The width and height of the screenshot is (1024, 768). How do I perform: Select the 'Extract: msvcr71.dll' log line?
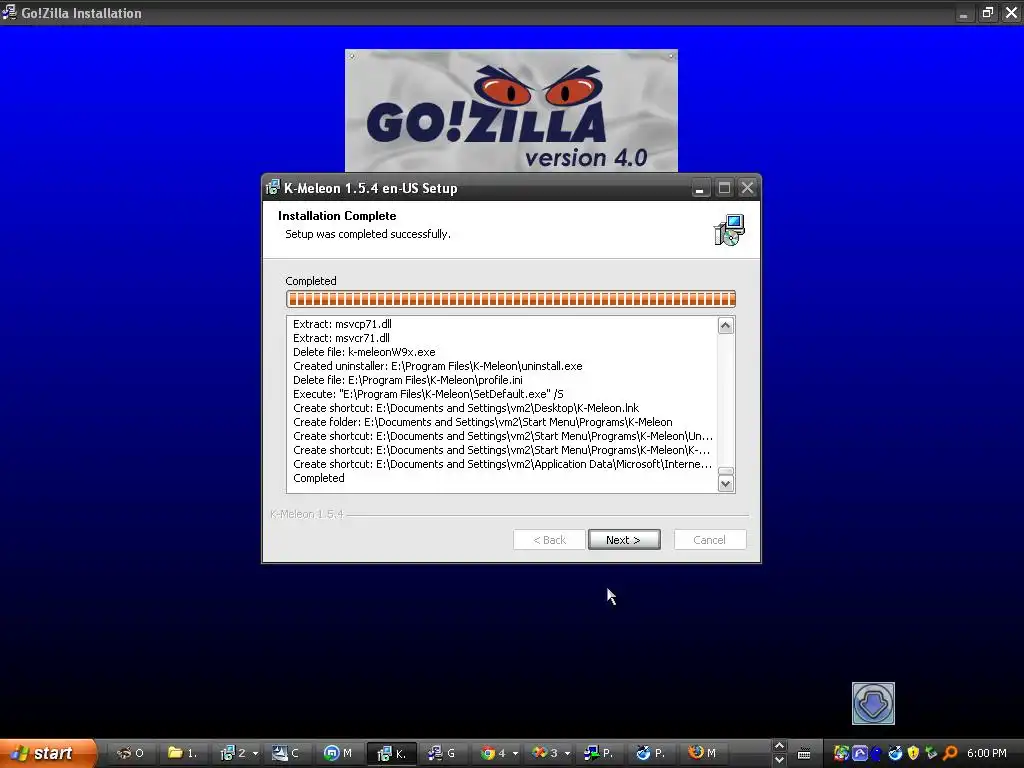pos(341,338)
